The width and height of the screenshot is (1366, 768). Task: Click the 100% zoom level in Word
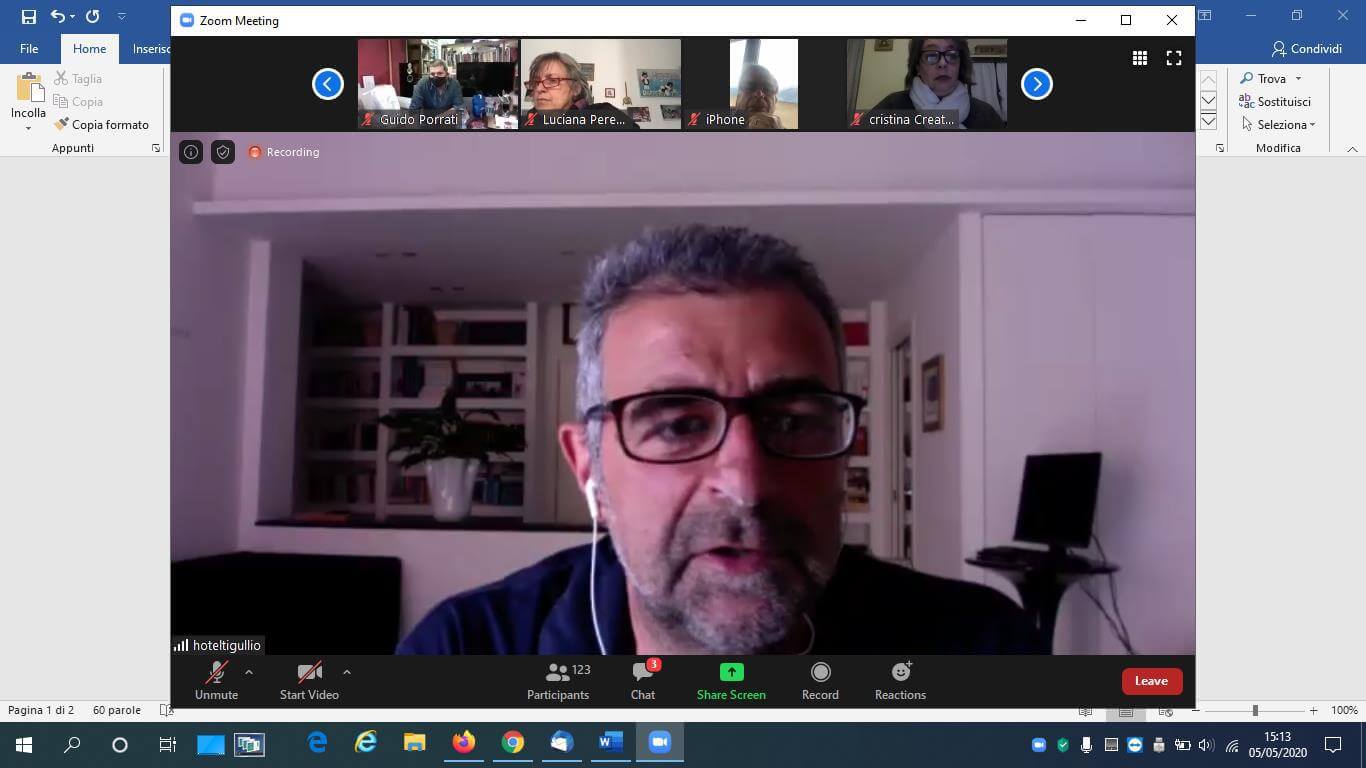pyautogui.click(x=1344, y=710)
